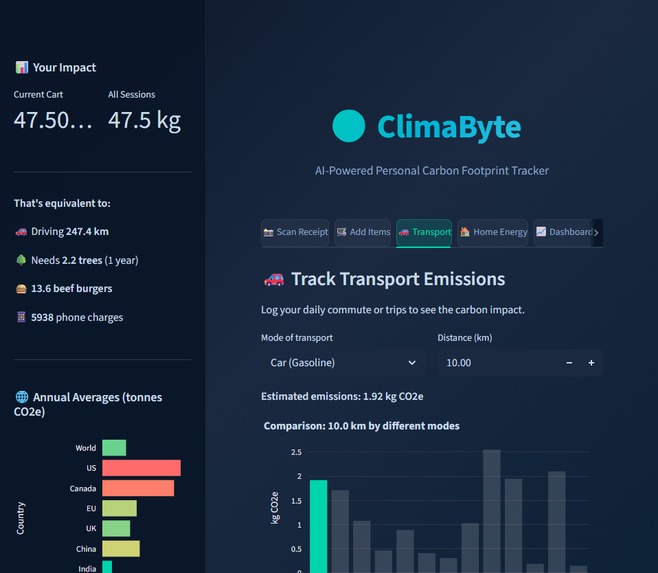Click the tab bar right-scroll chevron
The height and width of the screenshot is (573, 658).
[596, 233]
